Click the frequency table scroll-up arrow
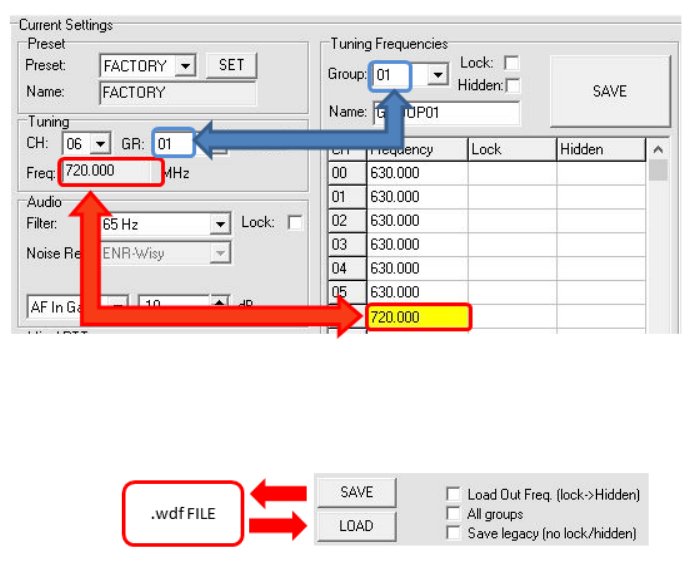 point(658,149)
